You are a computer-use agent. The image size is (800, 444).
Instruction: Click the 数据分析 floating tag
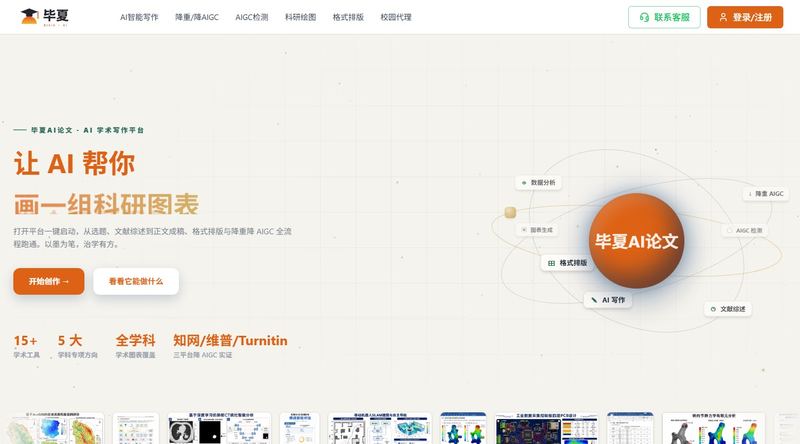pos(538,183)
